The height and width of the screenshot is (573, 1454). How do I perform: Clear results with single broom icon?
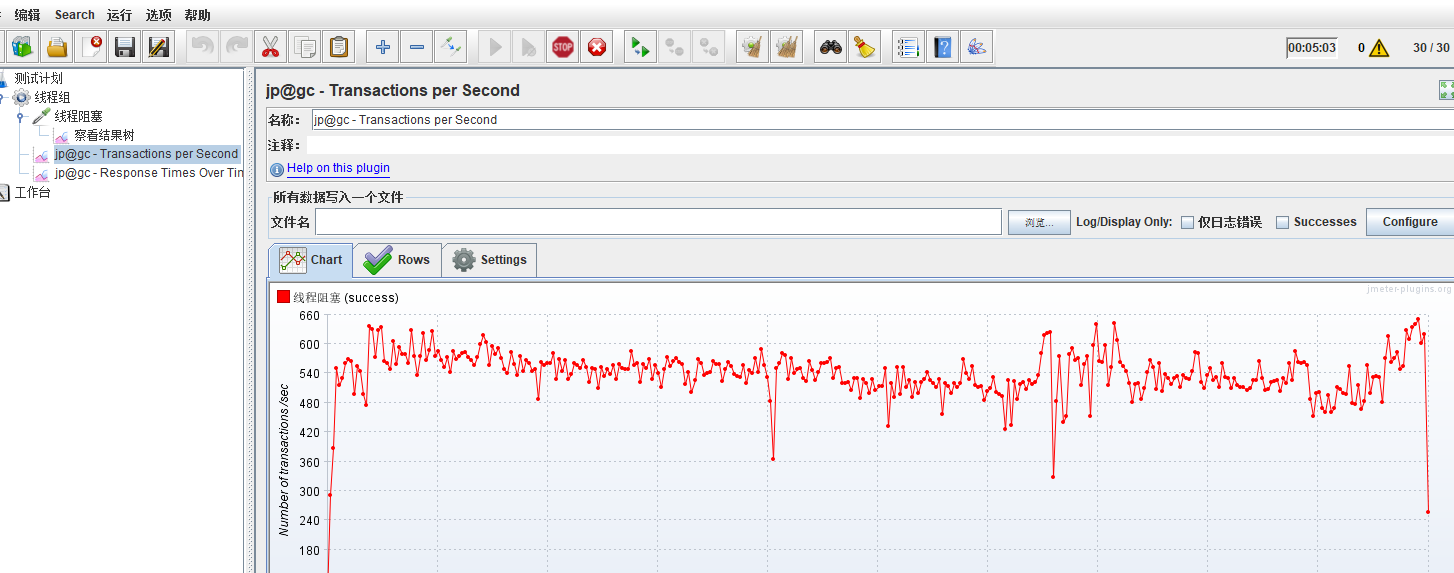(752, 46)
